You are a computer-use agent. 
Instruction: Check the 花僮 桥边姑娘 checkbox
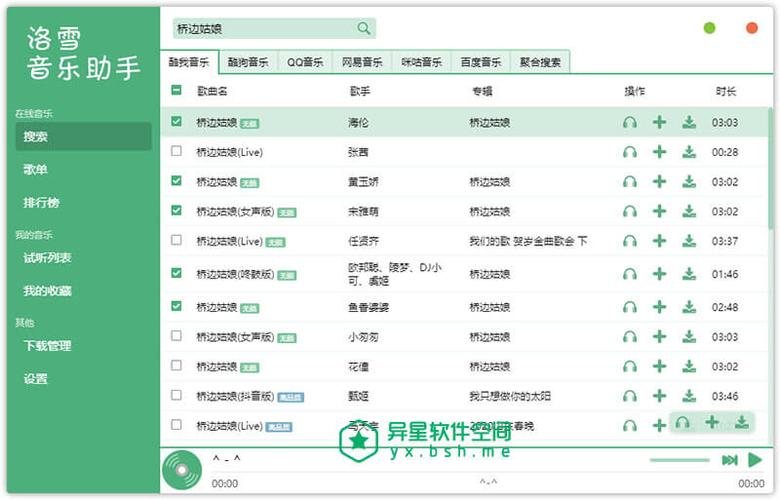[176, 366]
